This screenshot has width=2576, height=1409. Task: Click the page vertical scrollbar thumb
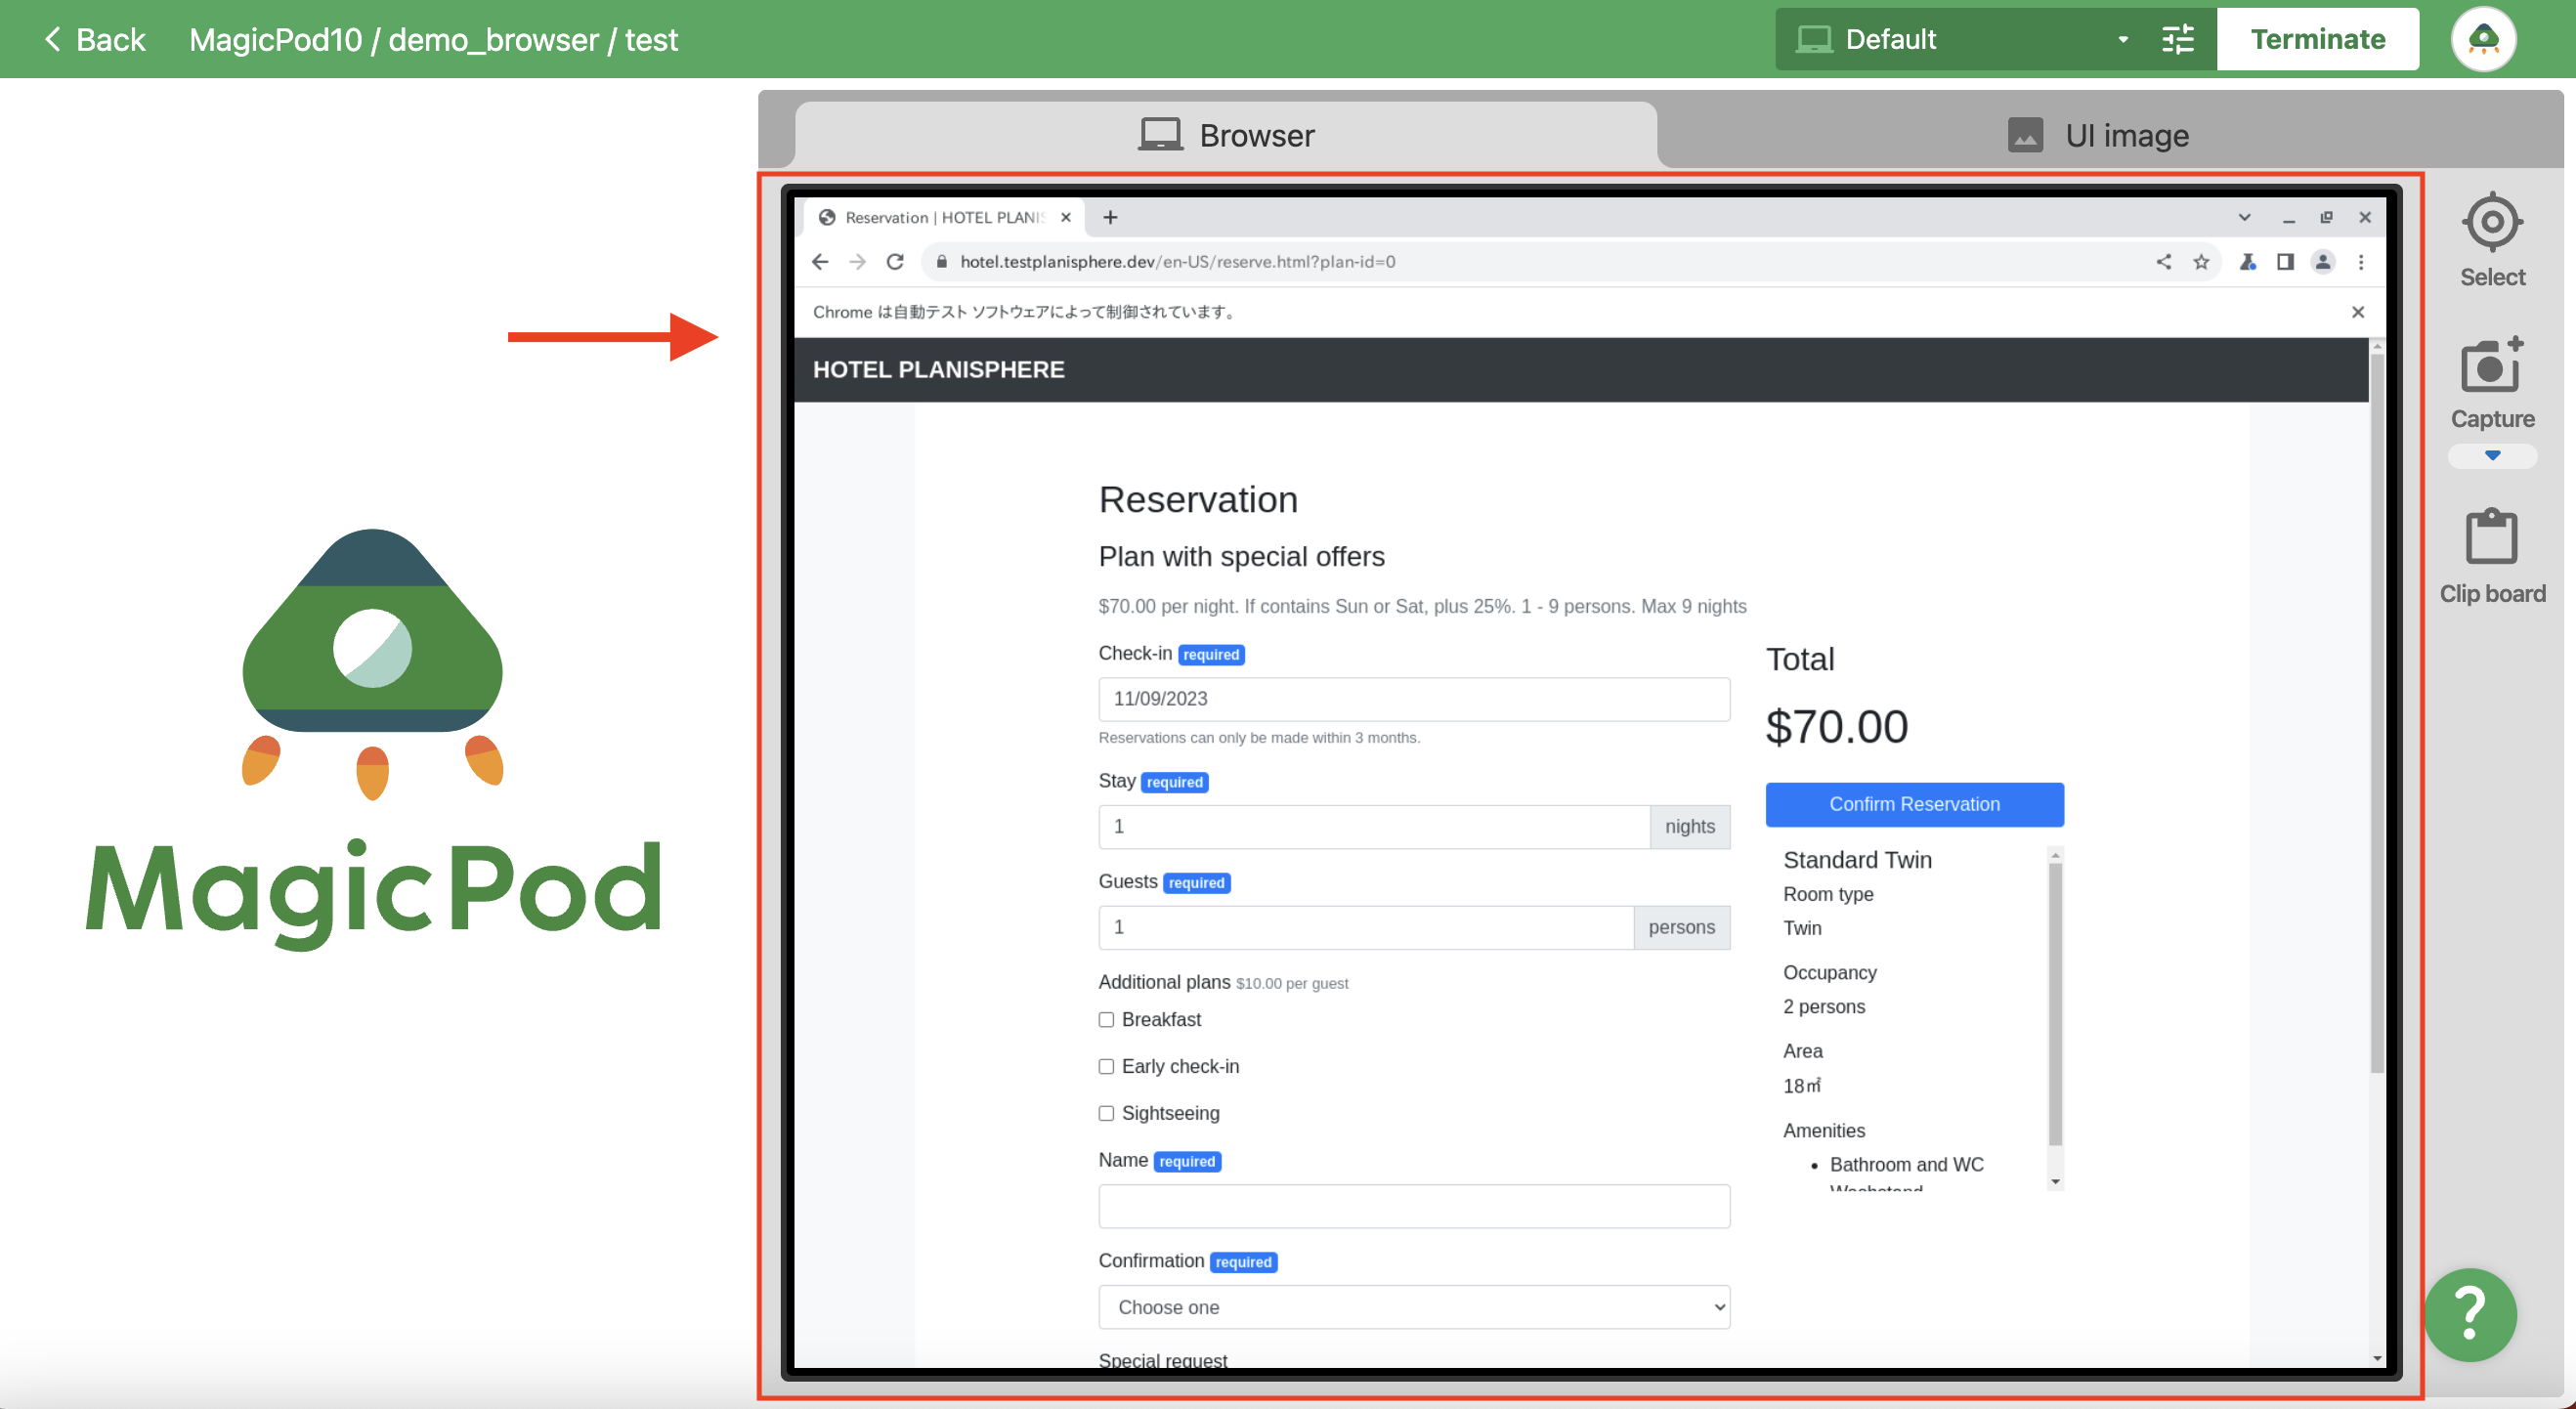tap(2376, 714)
